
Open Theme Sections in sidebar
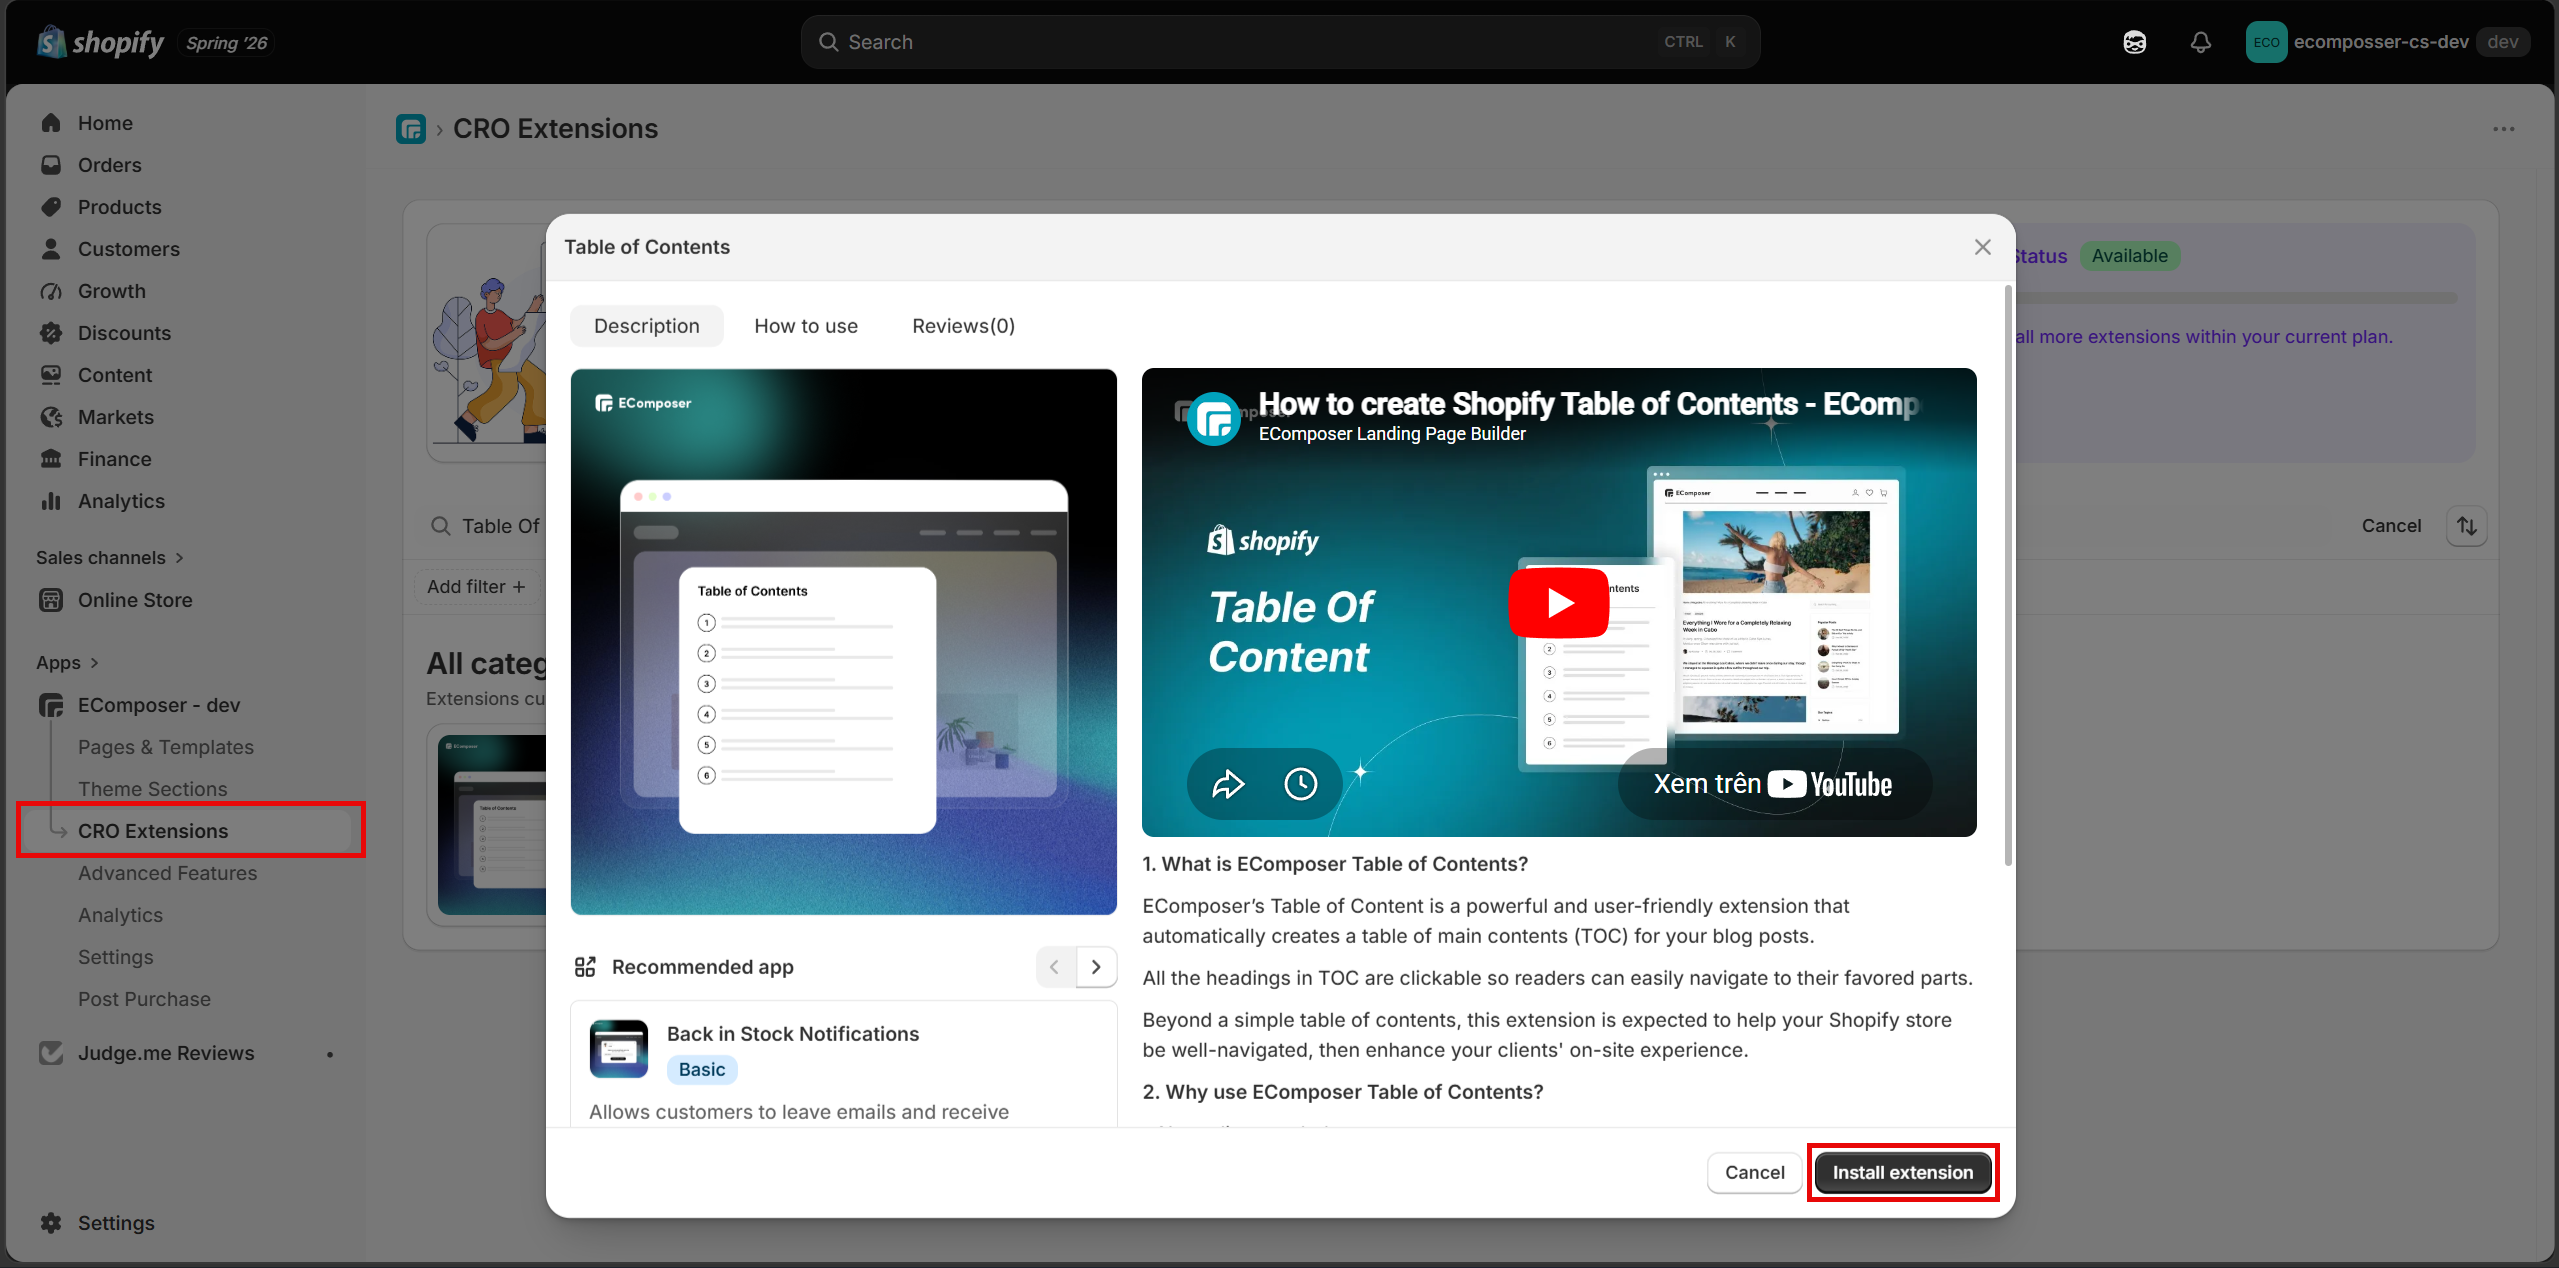click(x=153, y=789)
